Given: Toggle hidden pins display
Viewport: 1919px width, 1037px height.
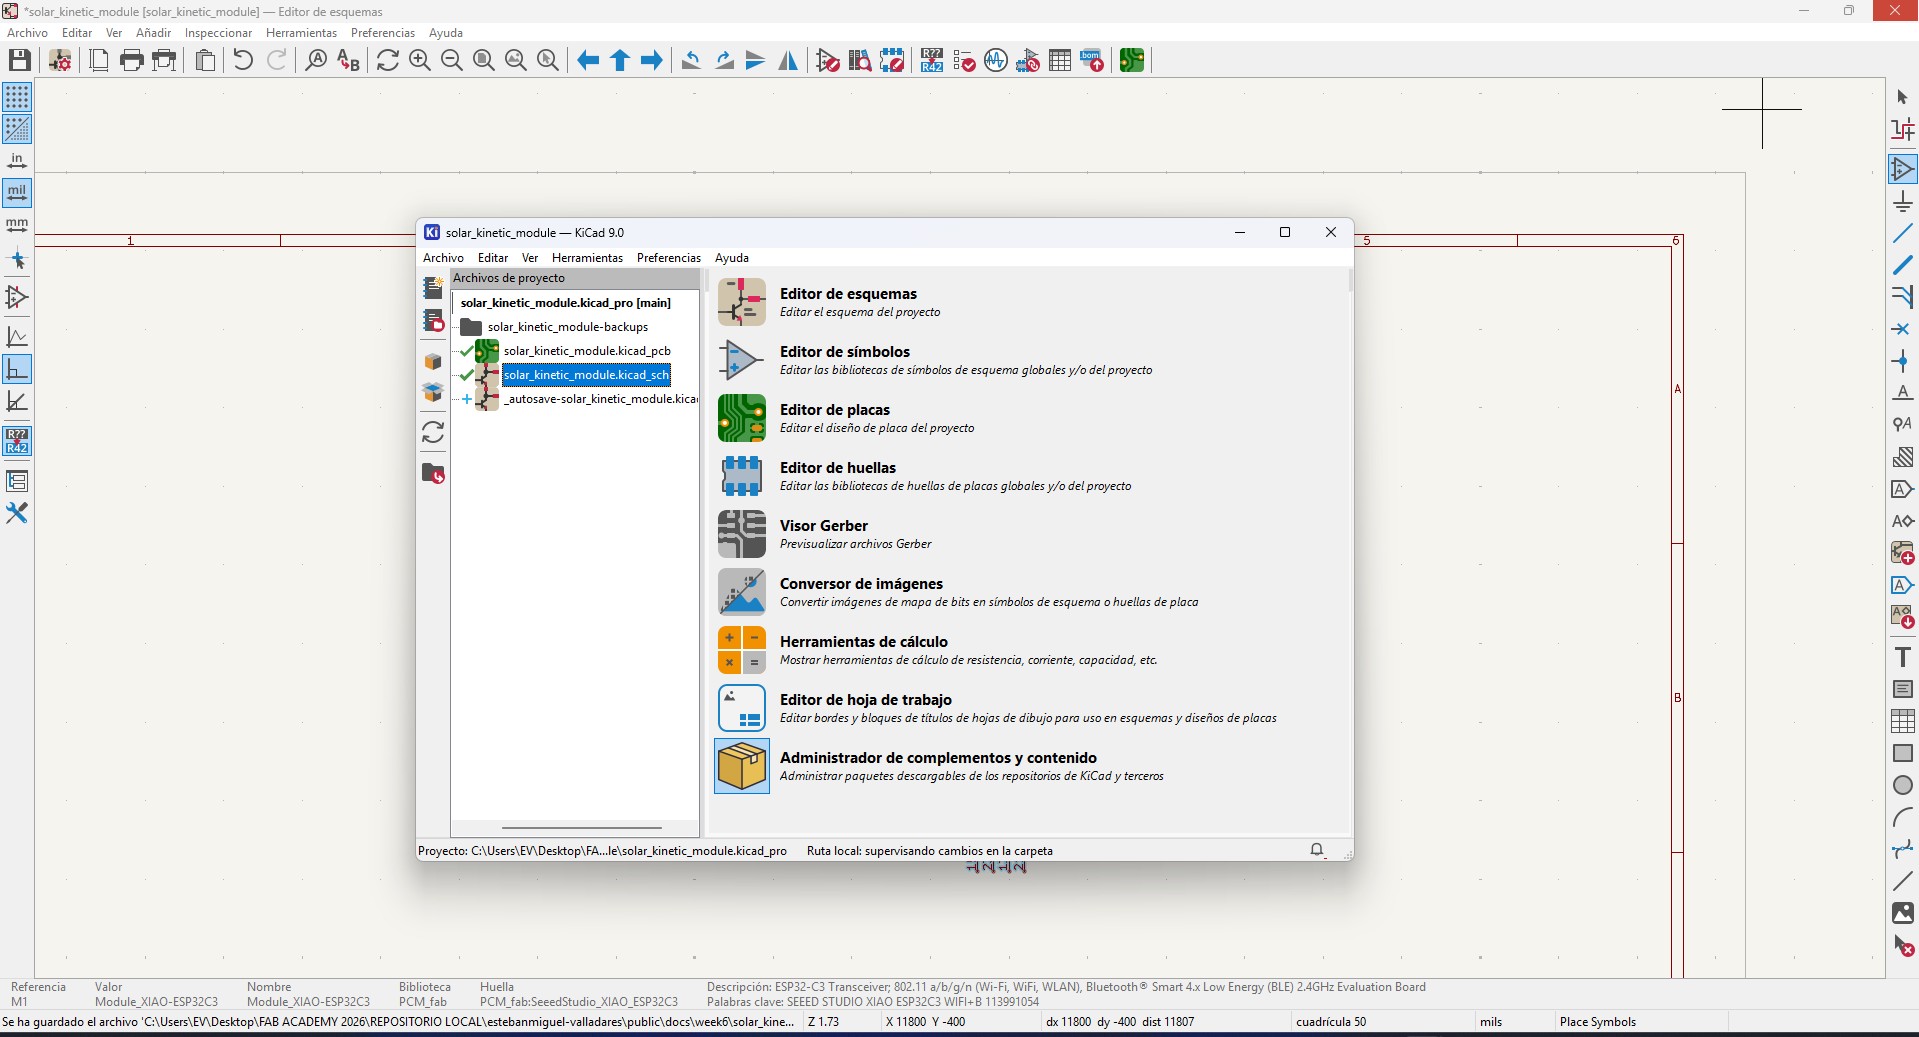Looking at the screenshot, I should pyautogui.click(x=17, y=297).
